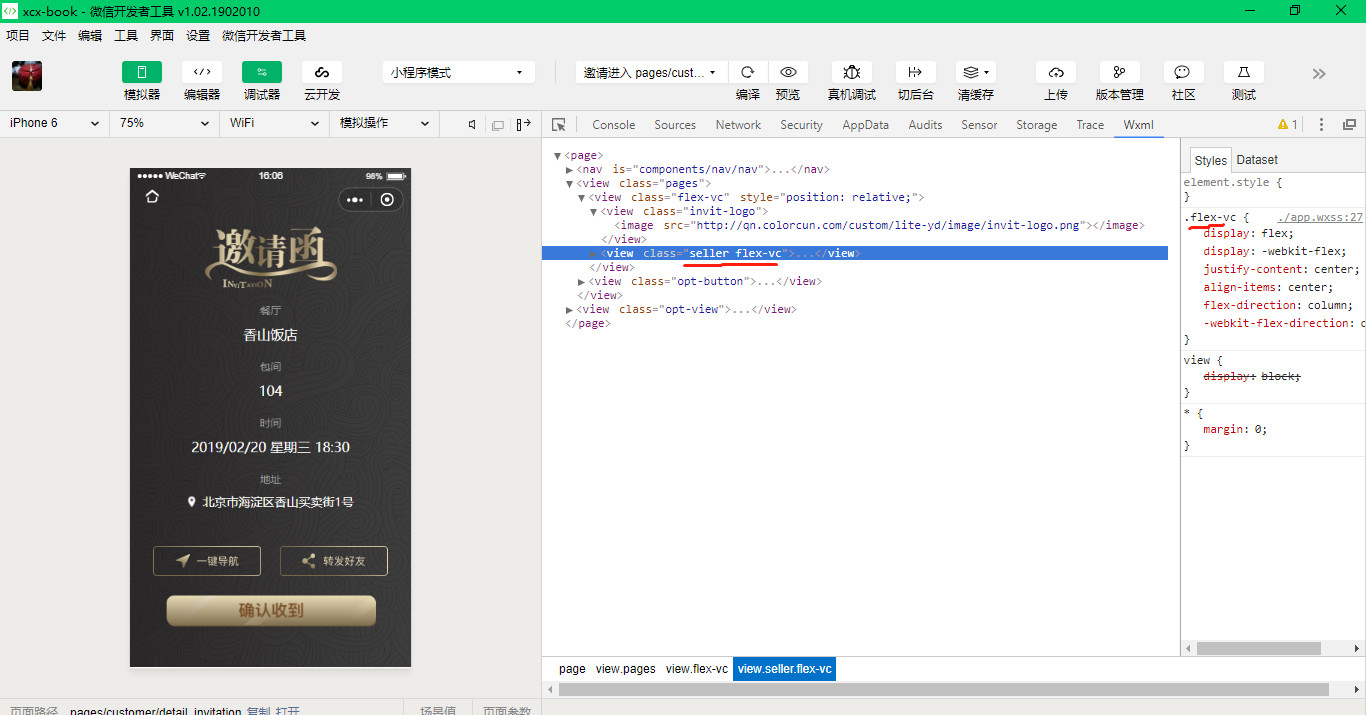Expand the opt-view view node

click(569, 310)
